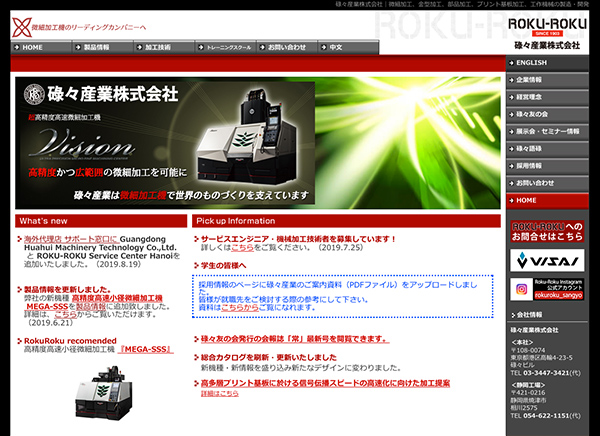600x436 pixels.
Task: Switch to 中文 in the top navigation
Action: click(x=348, y=47)
